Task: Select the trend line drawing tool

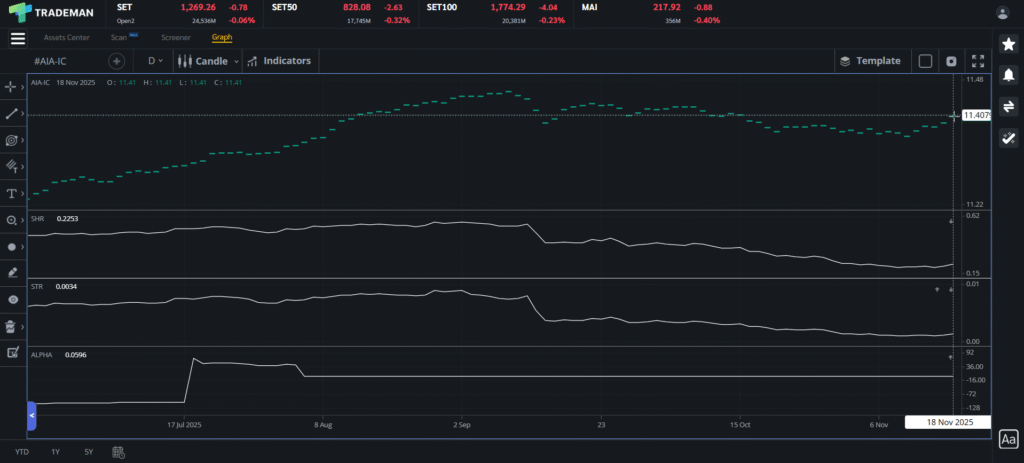Action: [x=12, y=114]
